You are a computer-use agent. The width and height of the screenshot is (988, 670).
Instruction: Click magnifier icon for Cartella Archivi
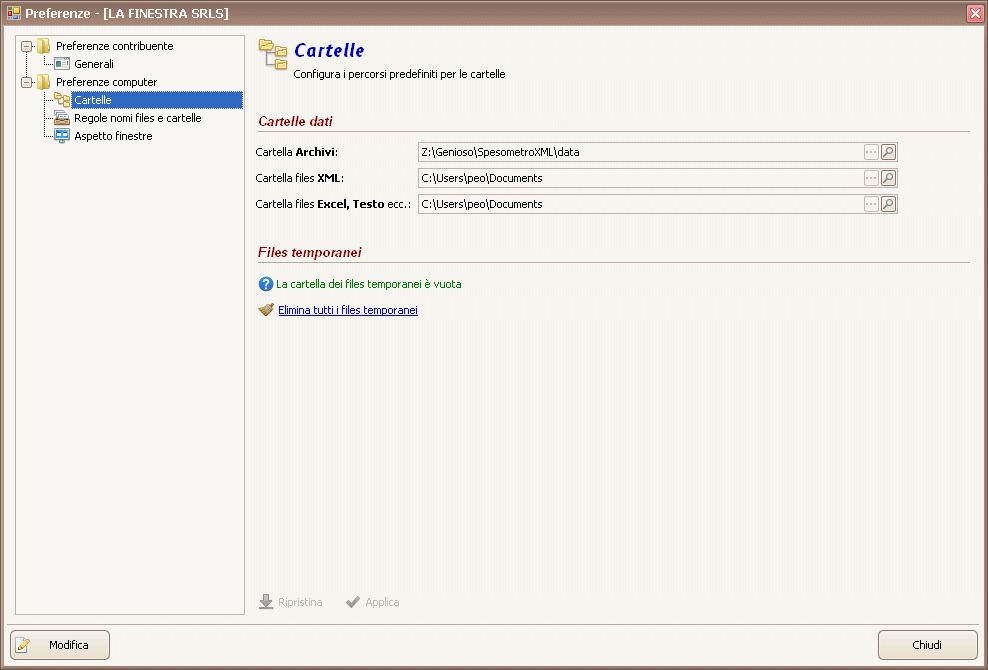tap(889, 152)
